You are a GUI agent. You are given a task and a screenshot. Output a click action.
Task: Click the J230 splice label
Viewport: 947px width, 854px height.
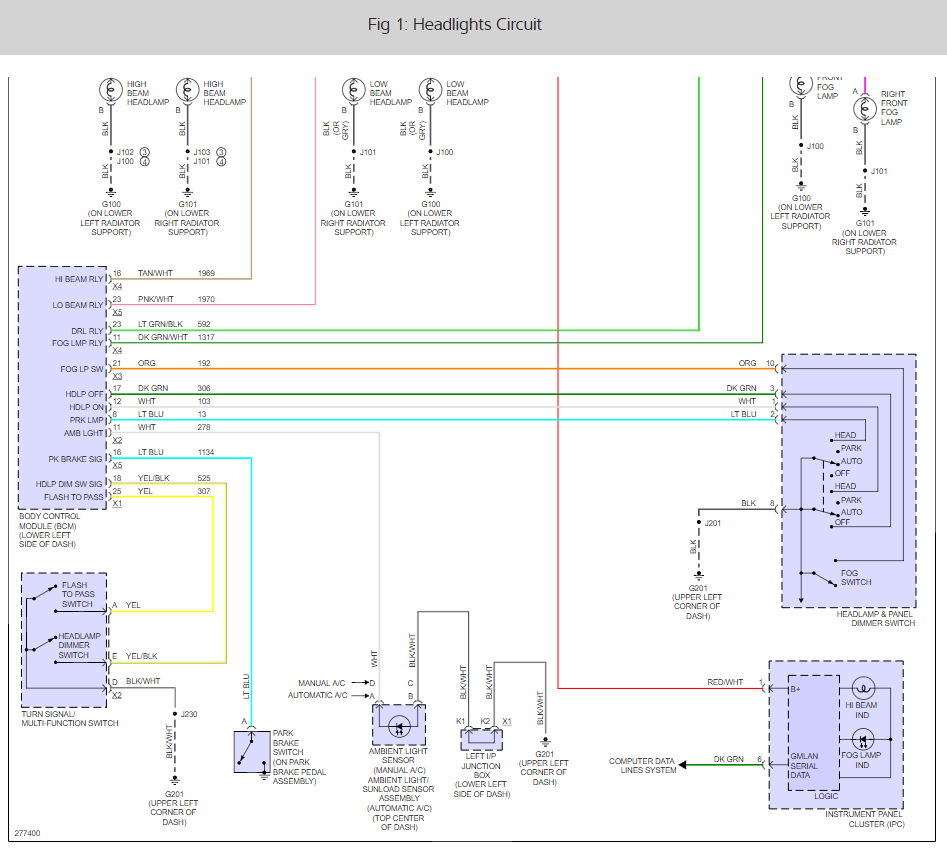point(189,714)
